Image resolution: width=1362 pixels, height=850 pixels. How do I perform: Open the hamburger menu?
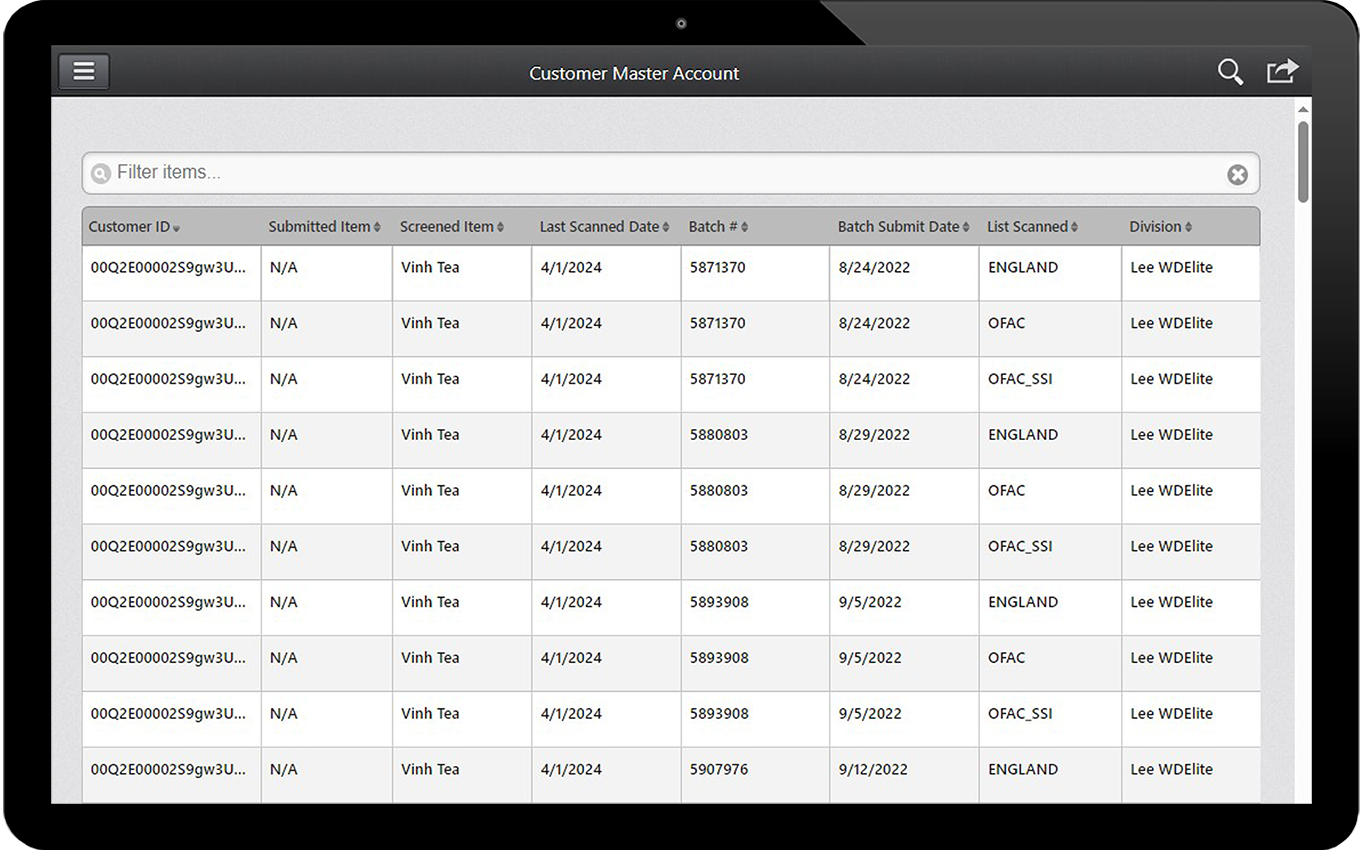pos(84,71)
